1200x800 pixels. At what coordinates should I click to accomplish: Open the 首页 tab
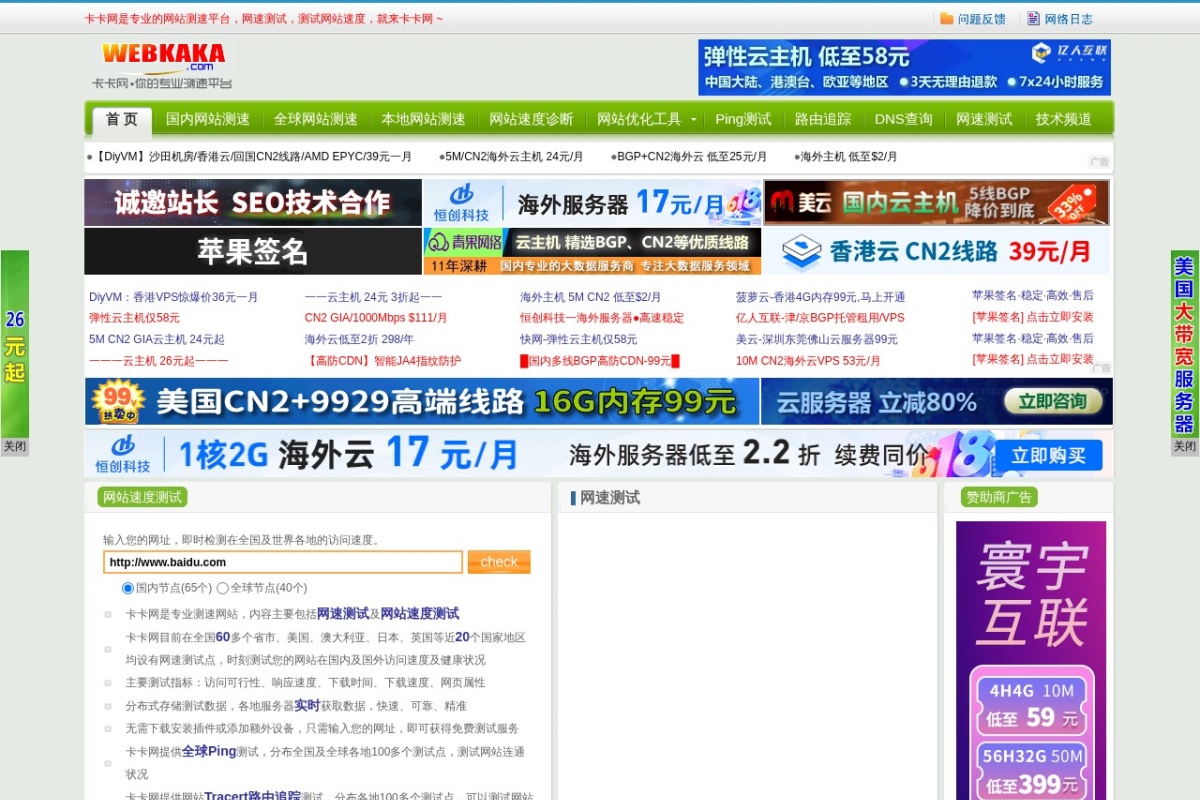pyautogui.click(x=122, y=120)
